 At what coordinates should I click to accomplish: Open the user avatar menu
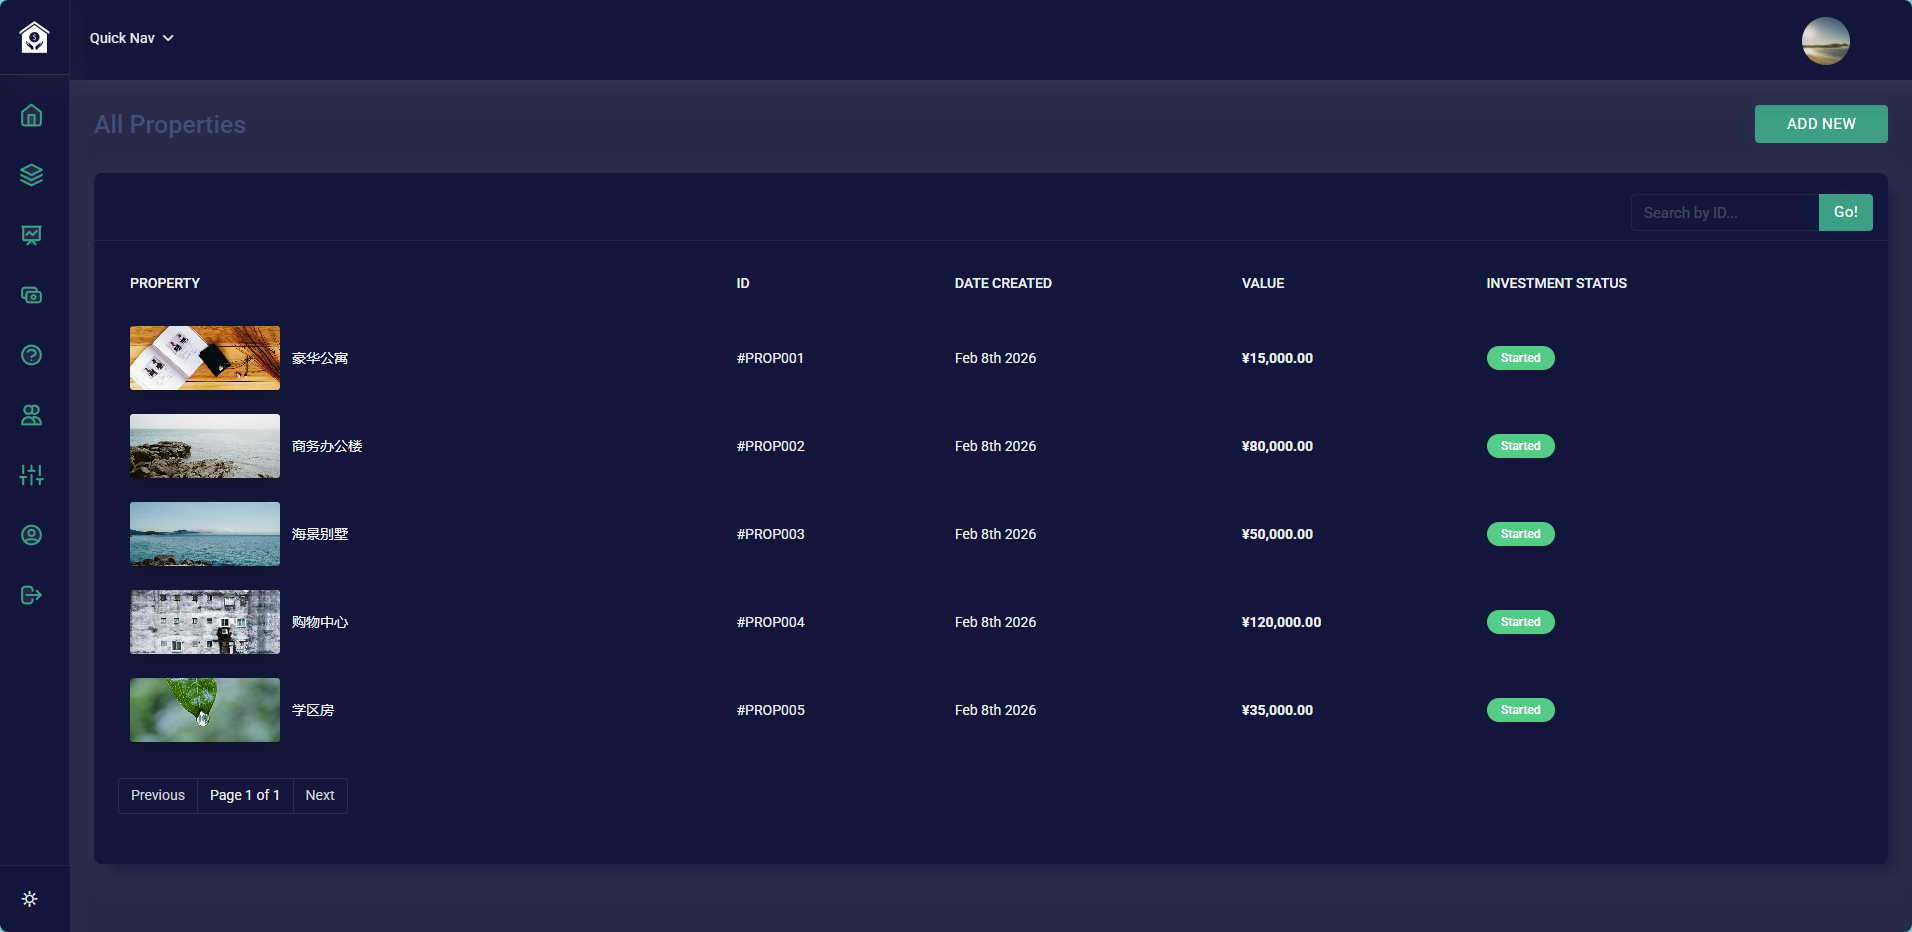1825,41
